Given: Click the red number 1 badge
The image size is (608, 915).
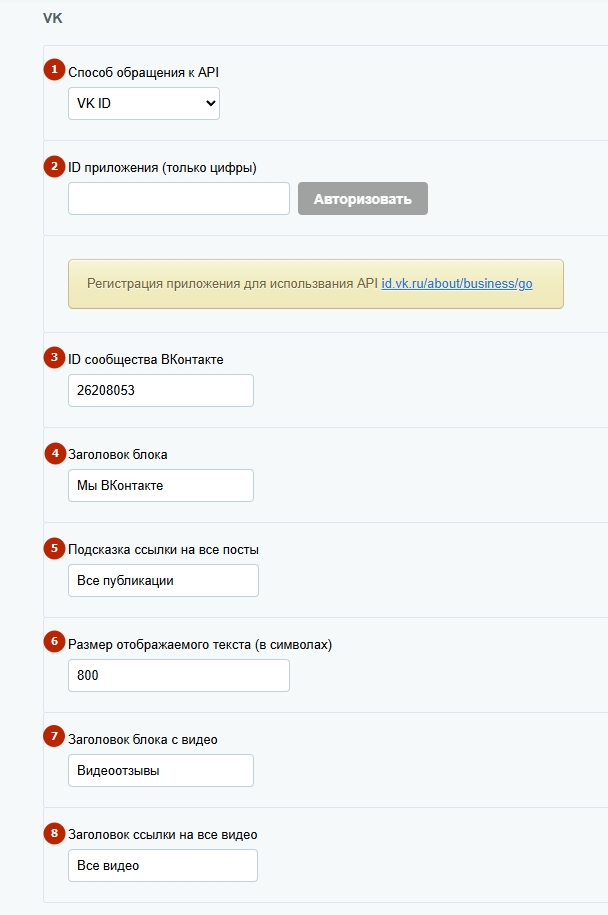Looking at the screenshot, I should [54, 71].
